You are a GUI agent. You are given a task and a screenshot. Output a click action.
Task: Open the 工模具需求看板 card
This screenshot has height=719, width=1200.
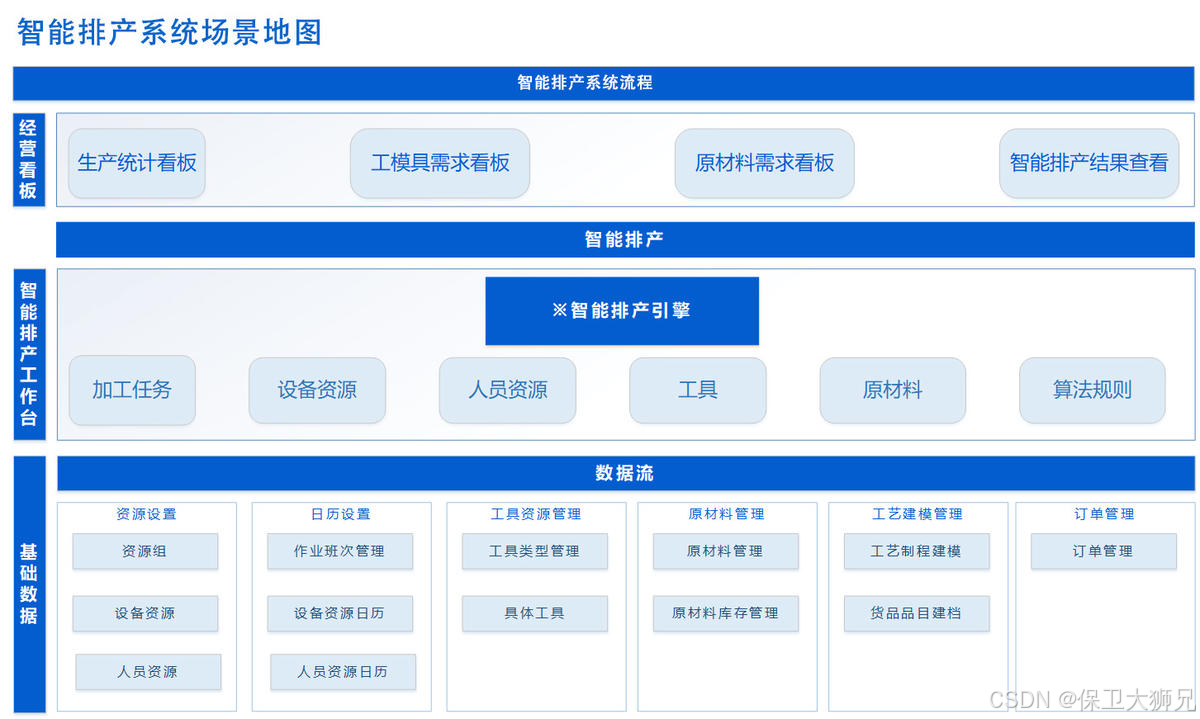click(x=440, y=163)
